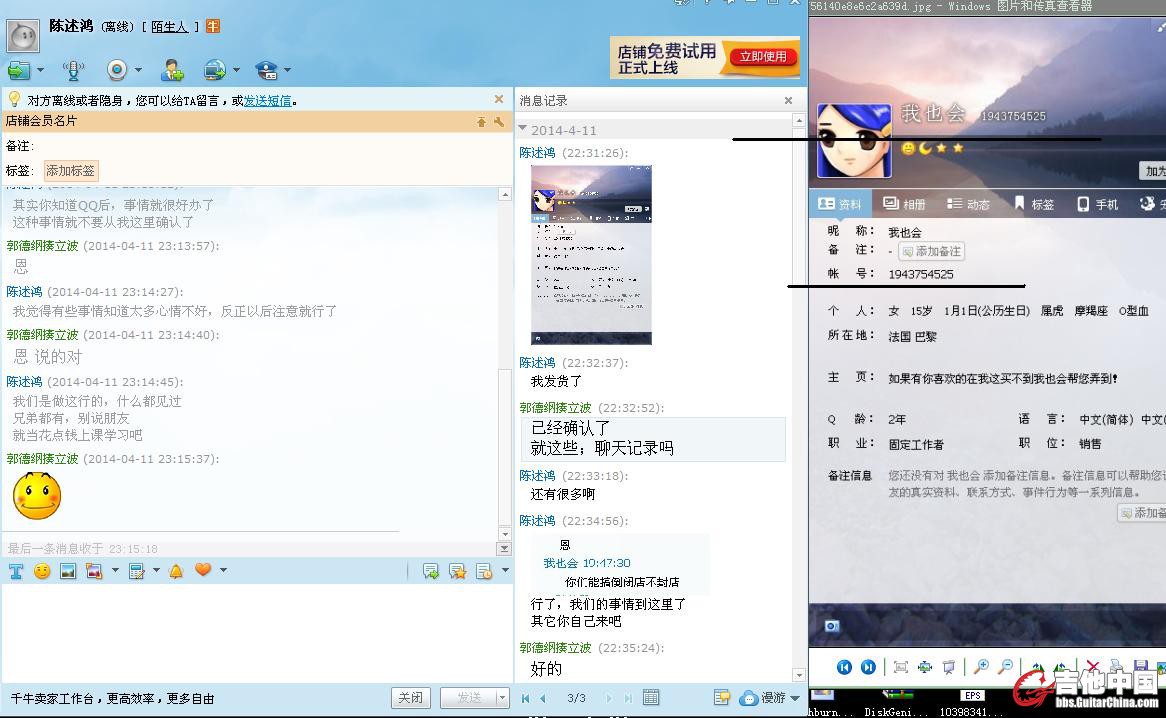Collapse the 2014-4-11 date group
This screenshot has width=1166, height=718.
522,129
